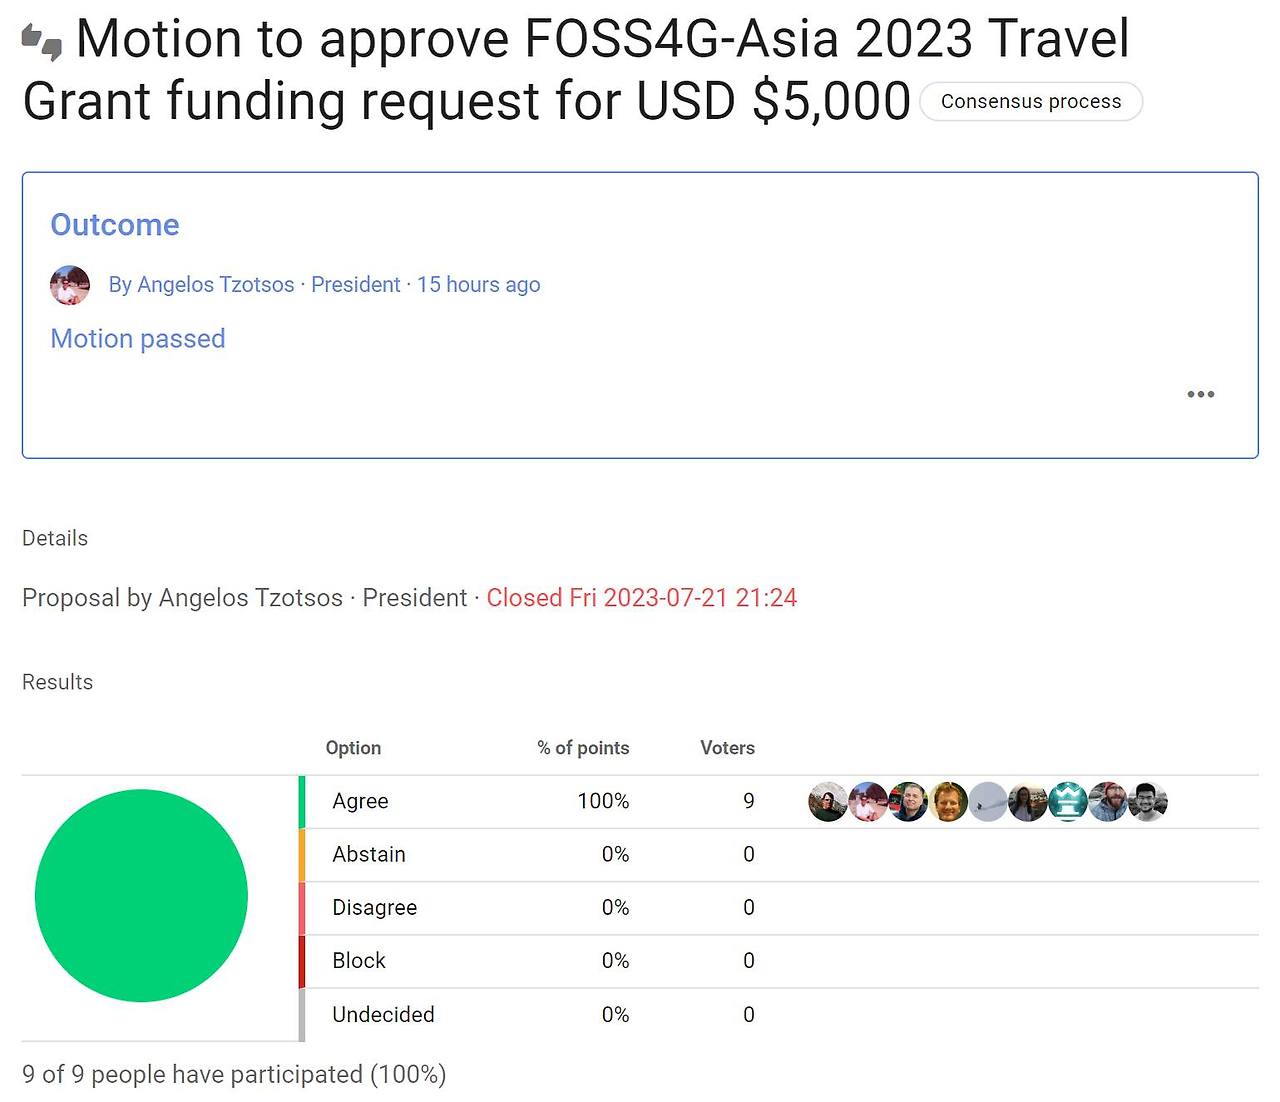Click the teal OSGeo logo voter avatar
Screen dimensions: 1280x1102
pos(1068,801)
